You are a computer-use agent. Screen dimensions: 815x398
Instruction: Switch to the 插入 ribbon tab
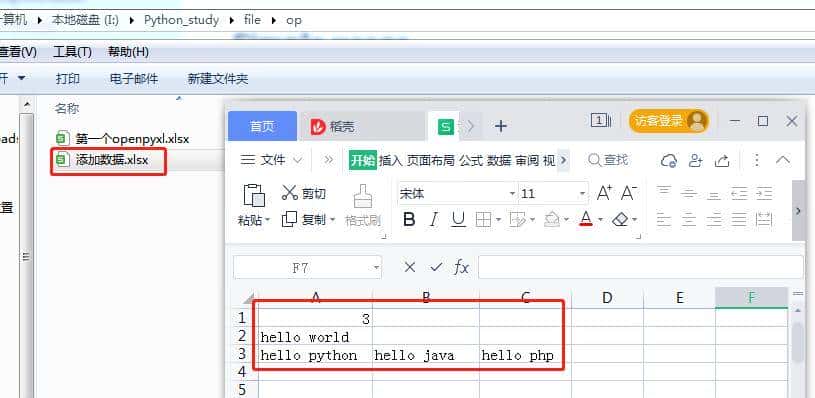[391, 161]
